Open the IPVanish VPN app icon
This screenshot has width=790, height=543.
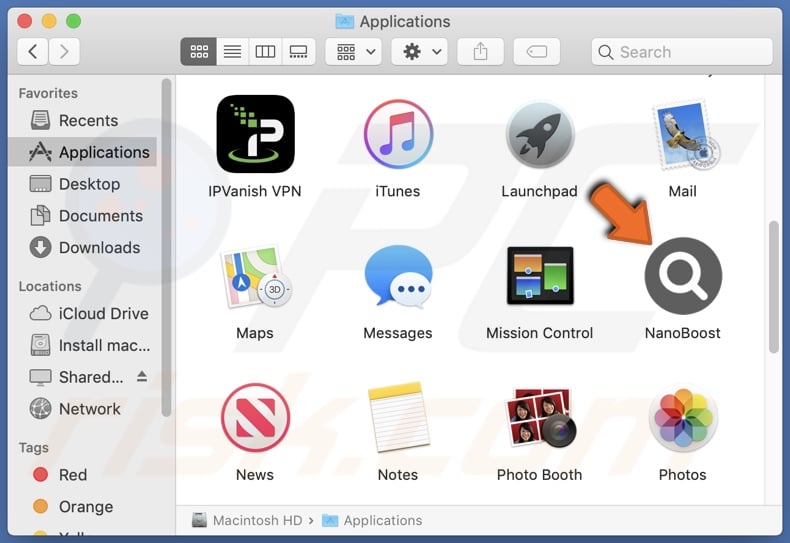pos(255,134)
